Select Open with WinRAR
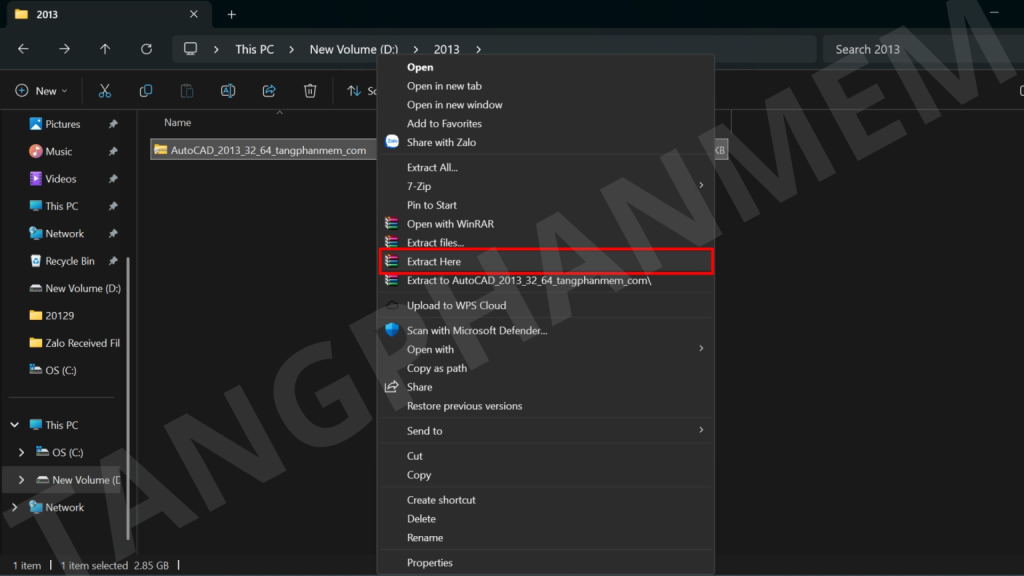 pyautogui.click(x=450, y=224)
